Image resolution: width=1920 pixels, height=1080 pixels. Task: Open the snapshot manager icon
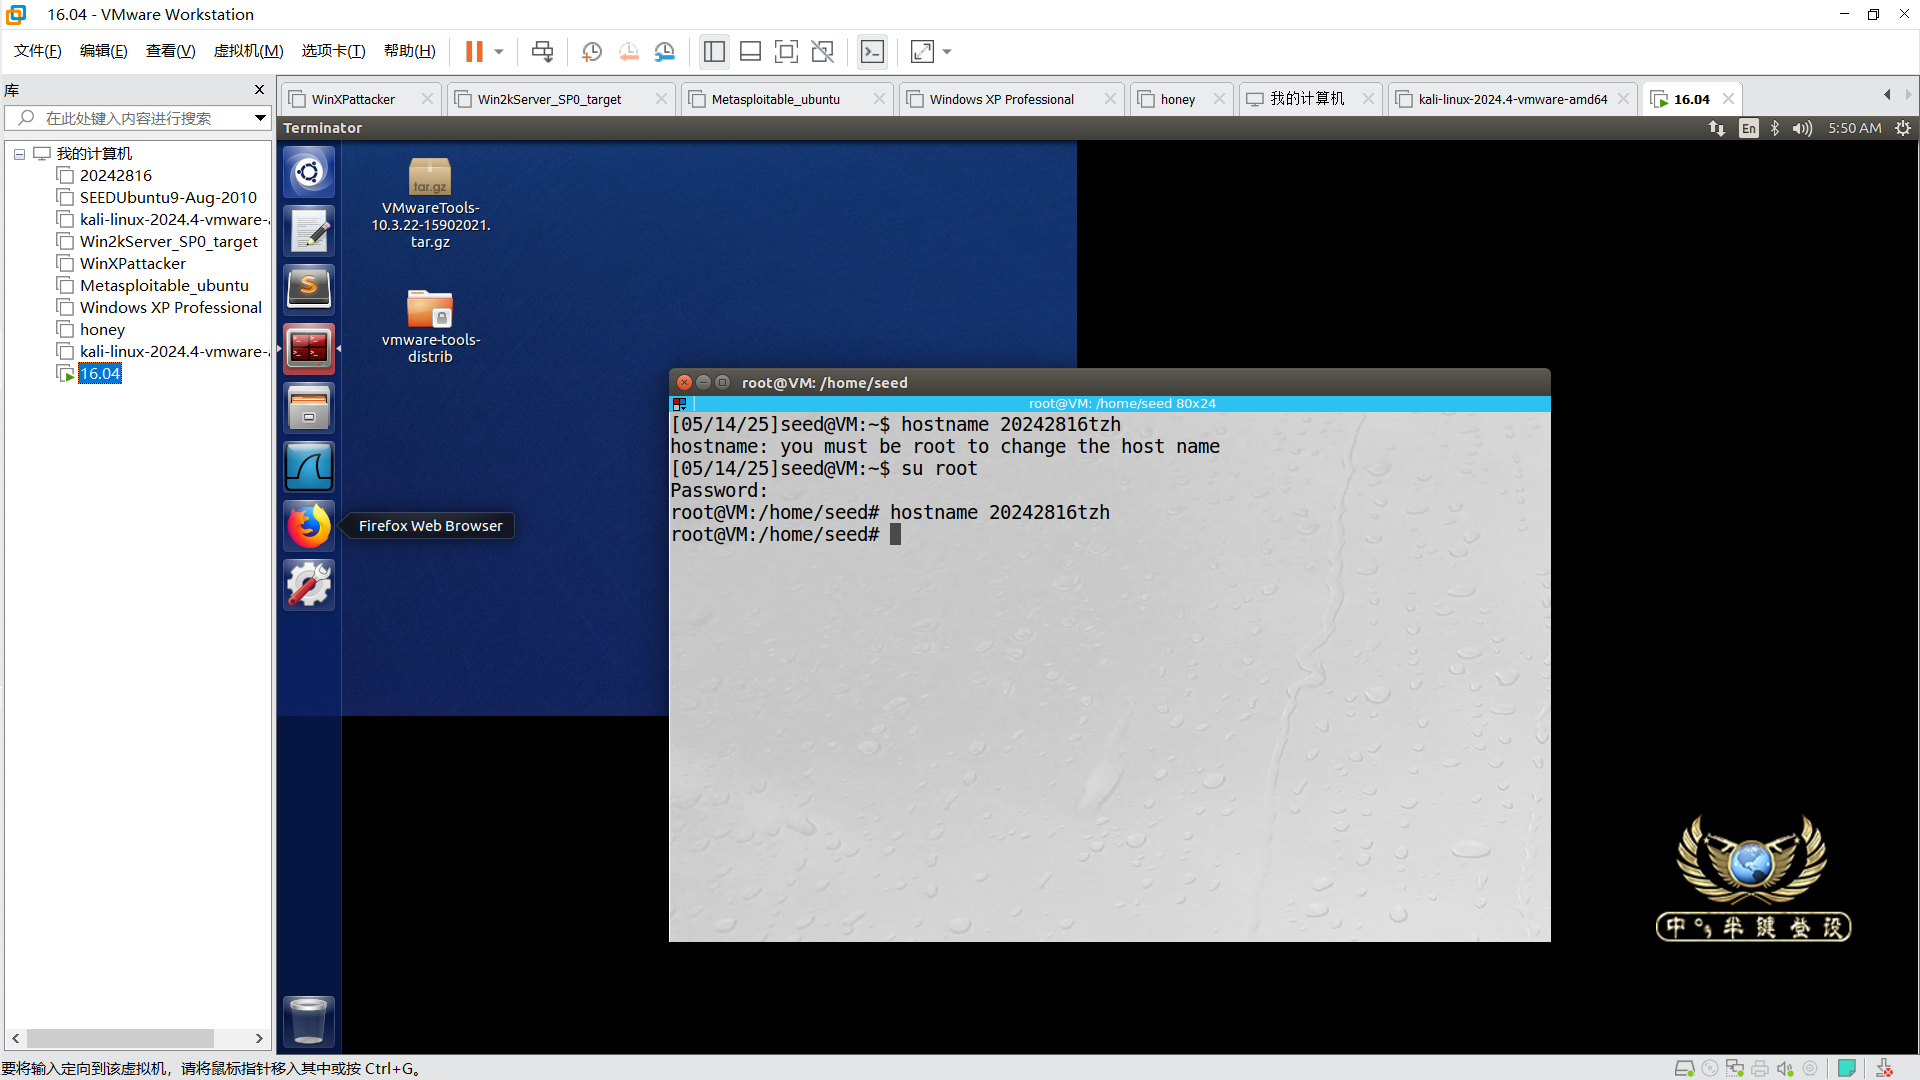[x=665, y=52]
